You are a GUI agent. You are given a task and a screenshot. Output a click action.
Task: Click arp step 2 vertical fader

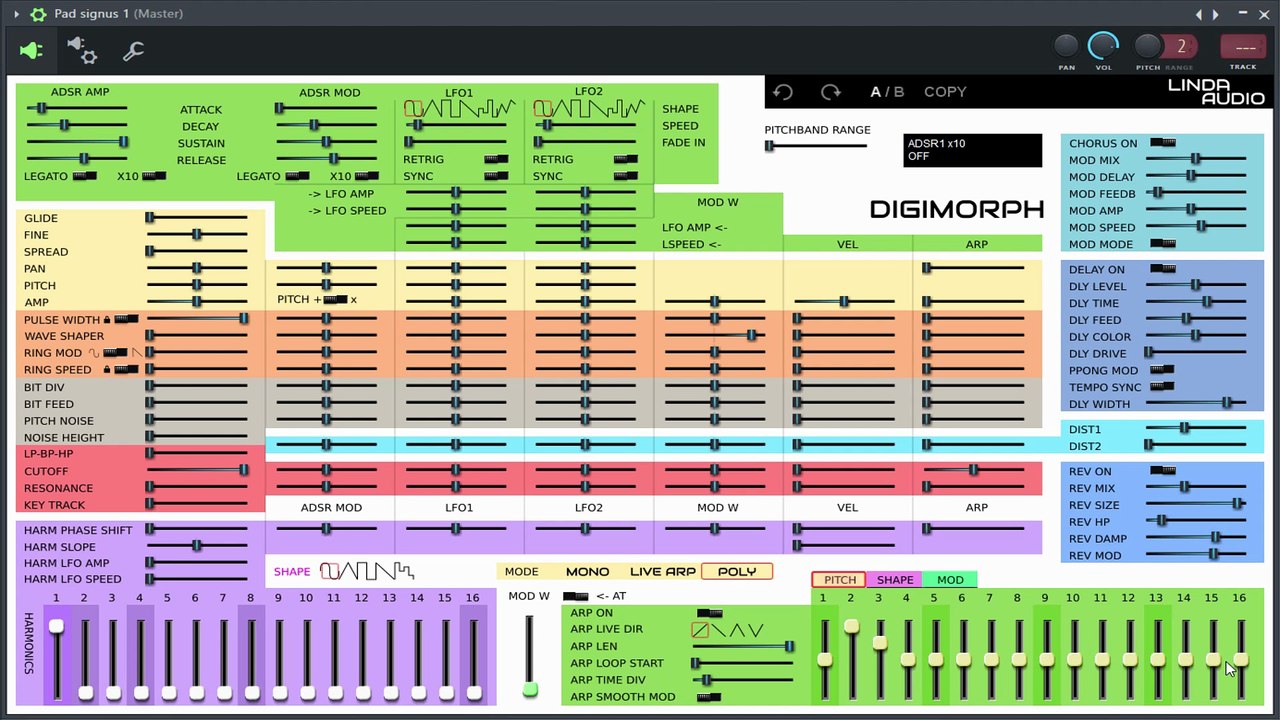(851, 659)
